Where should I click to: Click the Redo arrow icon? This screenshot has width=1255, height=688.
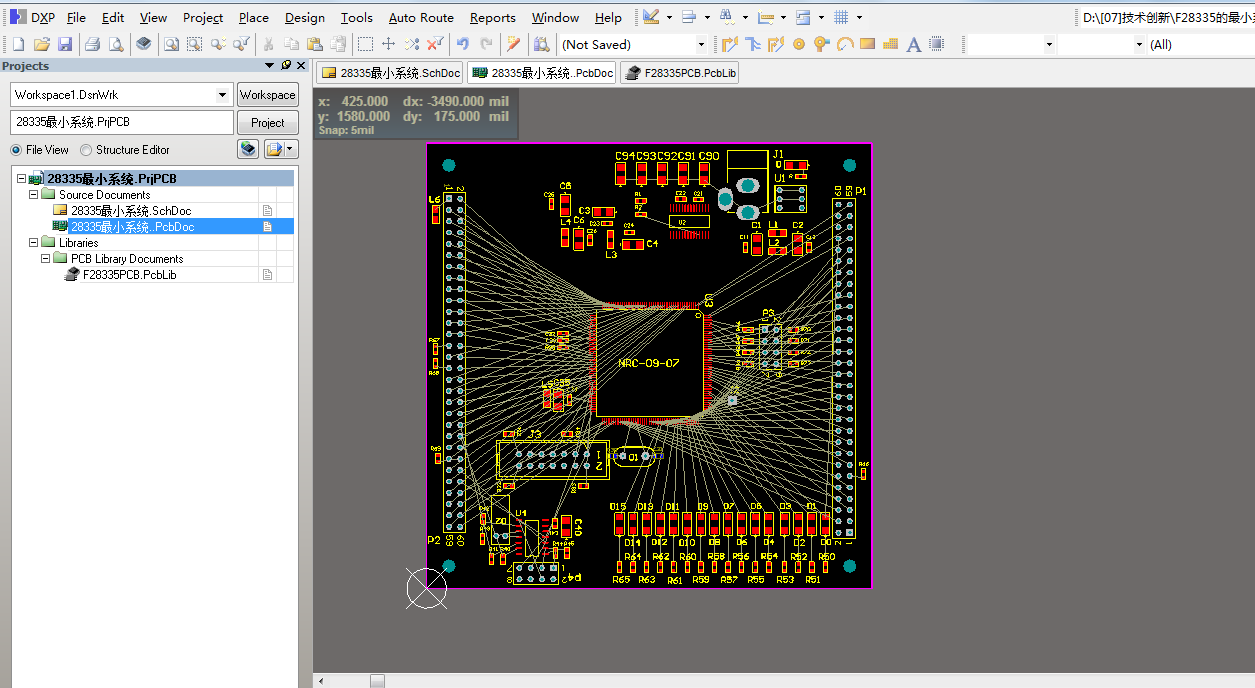pyautogui.click(x=486, y=44)
